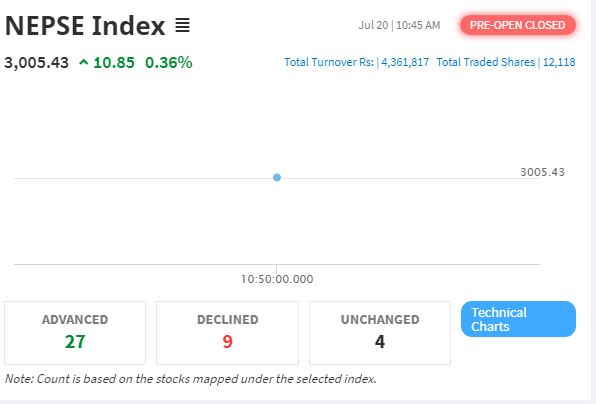Click the index value 3,005.43
596x404 pixels.
36,63
